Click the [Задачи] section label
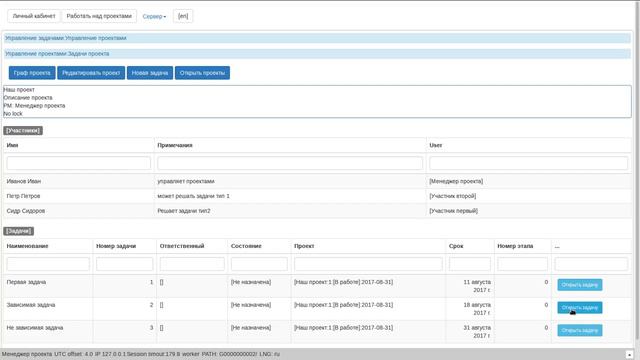Image resolution: width=640 pixels, height=360 pixels. [18, 231]
